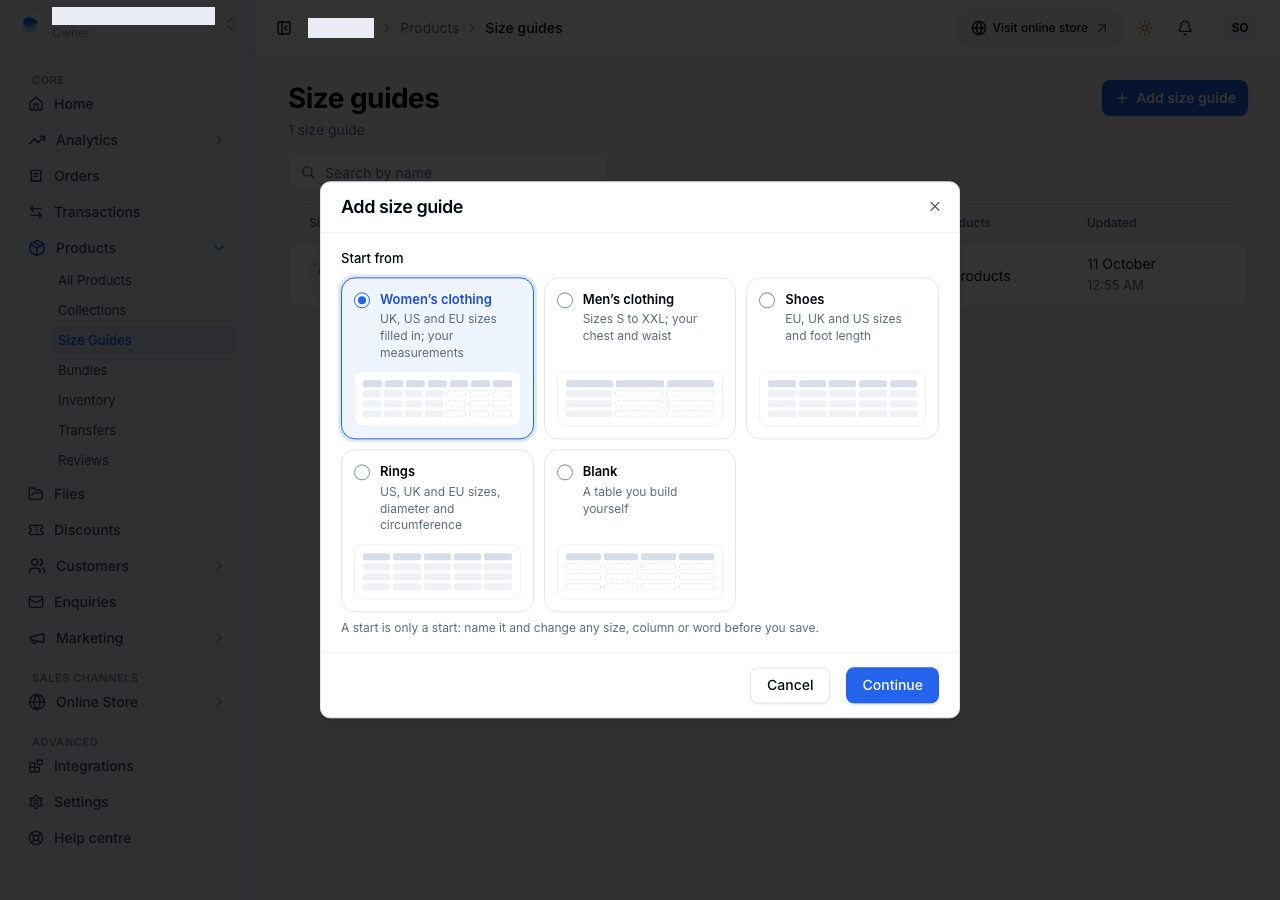The width and height of the screenshot is (1280, 900).
Task: Pick the Shoes radio option
Action: click(x=767, y=300)
